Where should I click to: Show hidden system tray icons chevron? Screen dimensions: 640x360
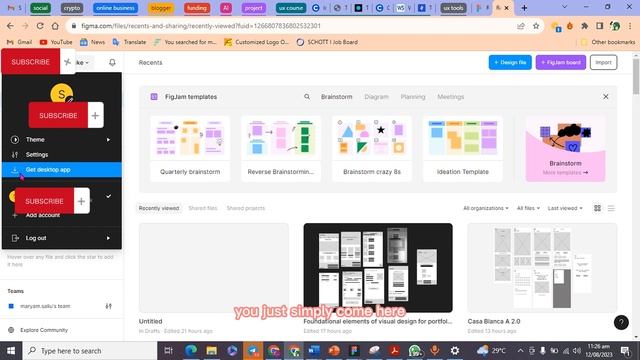coord(520,351)
